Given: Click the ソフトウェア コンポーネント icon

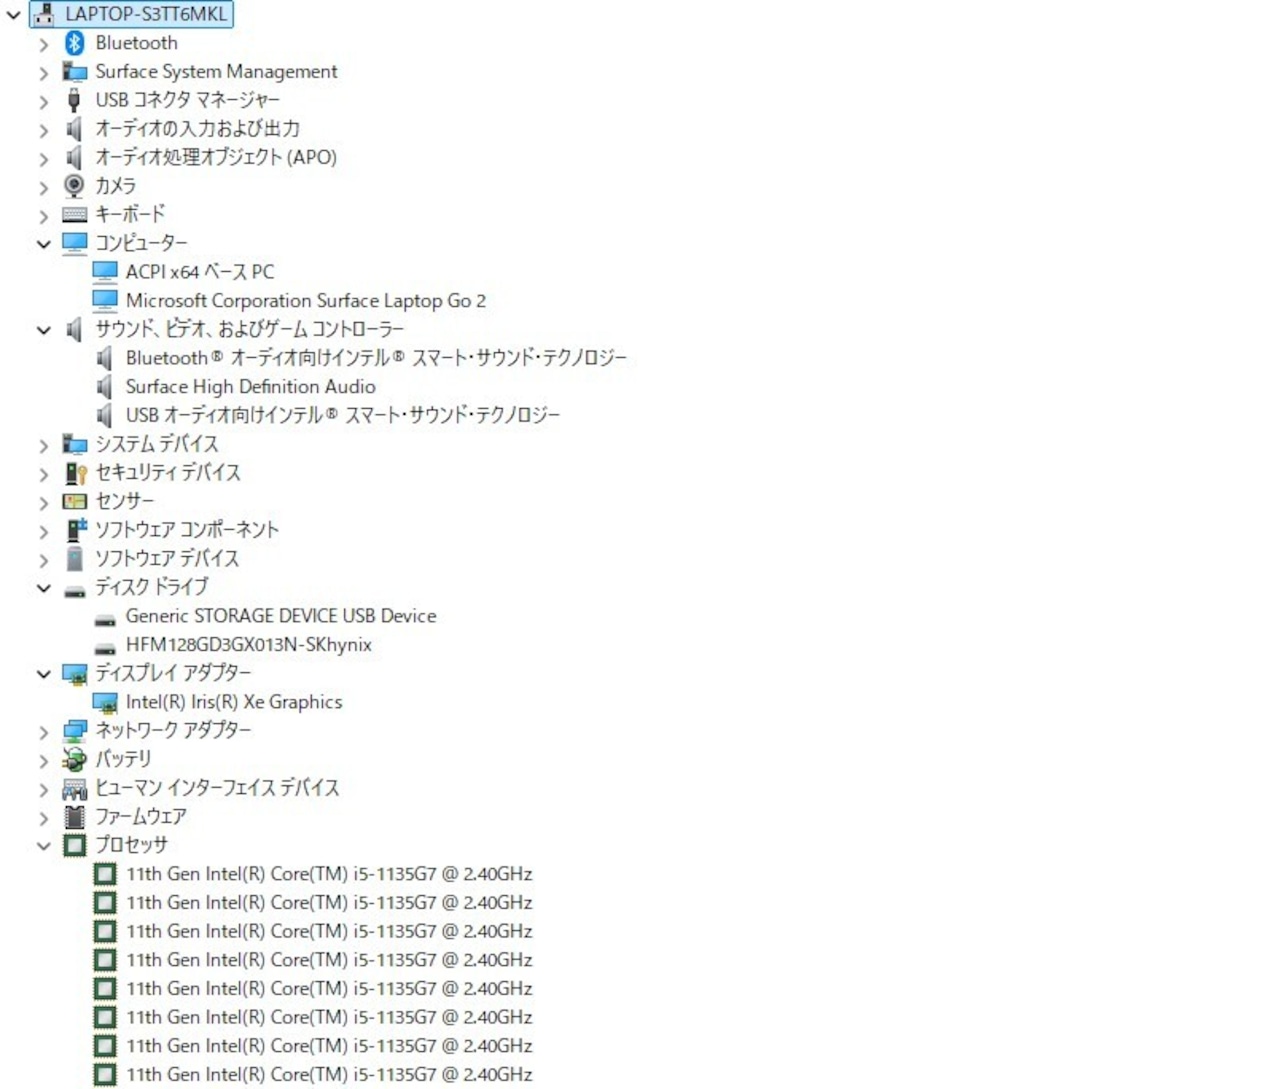Looking at the screenshot, I should 76,530.
